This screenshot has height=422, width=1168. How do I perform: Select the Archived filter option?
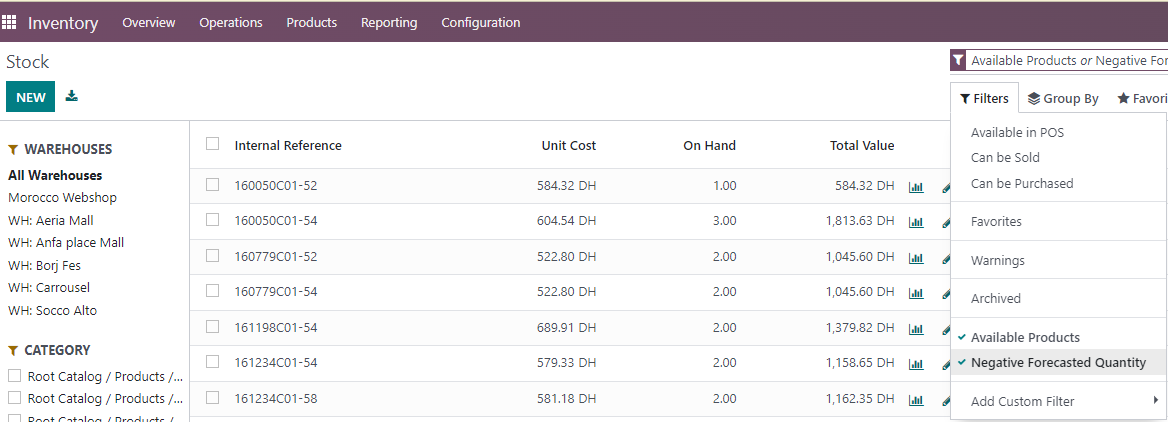tap(996, 299)
